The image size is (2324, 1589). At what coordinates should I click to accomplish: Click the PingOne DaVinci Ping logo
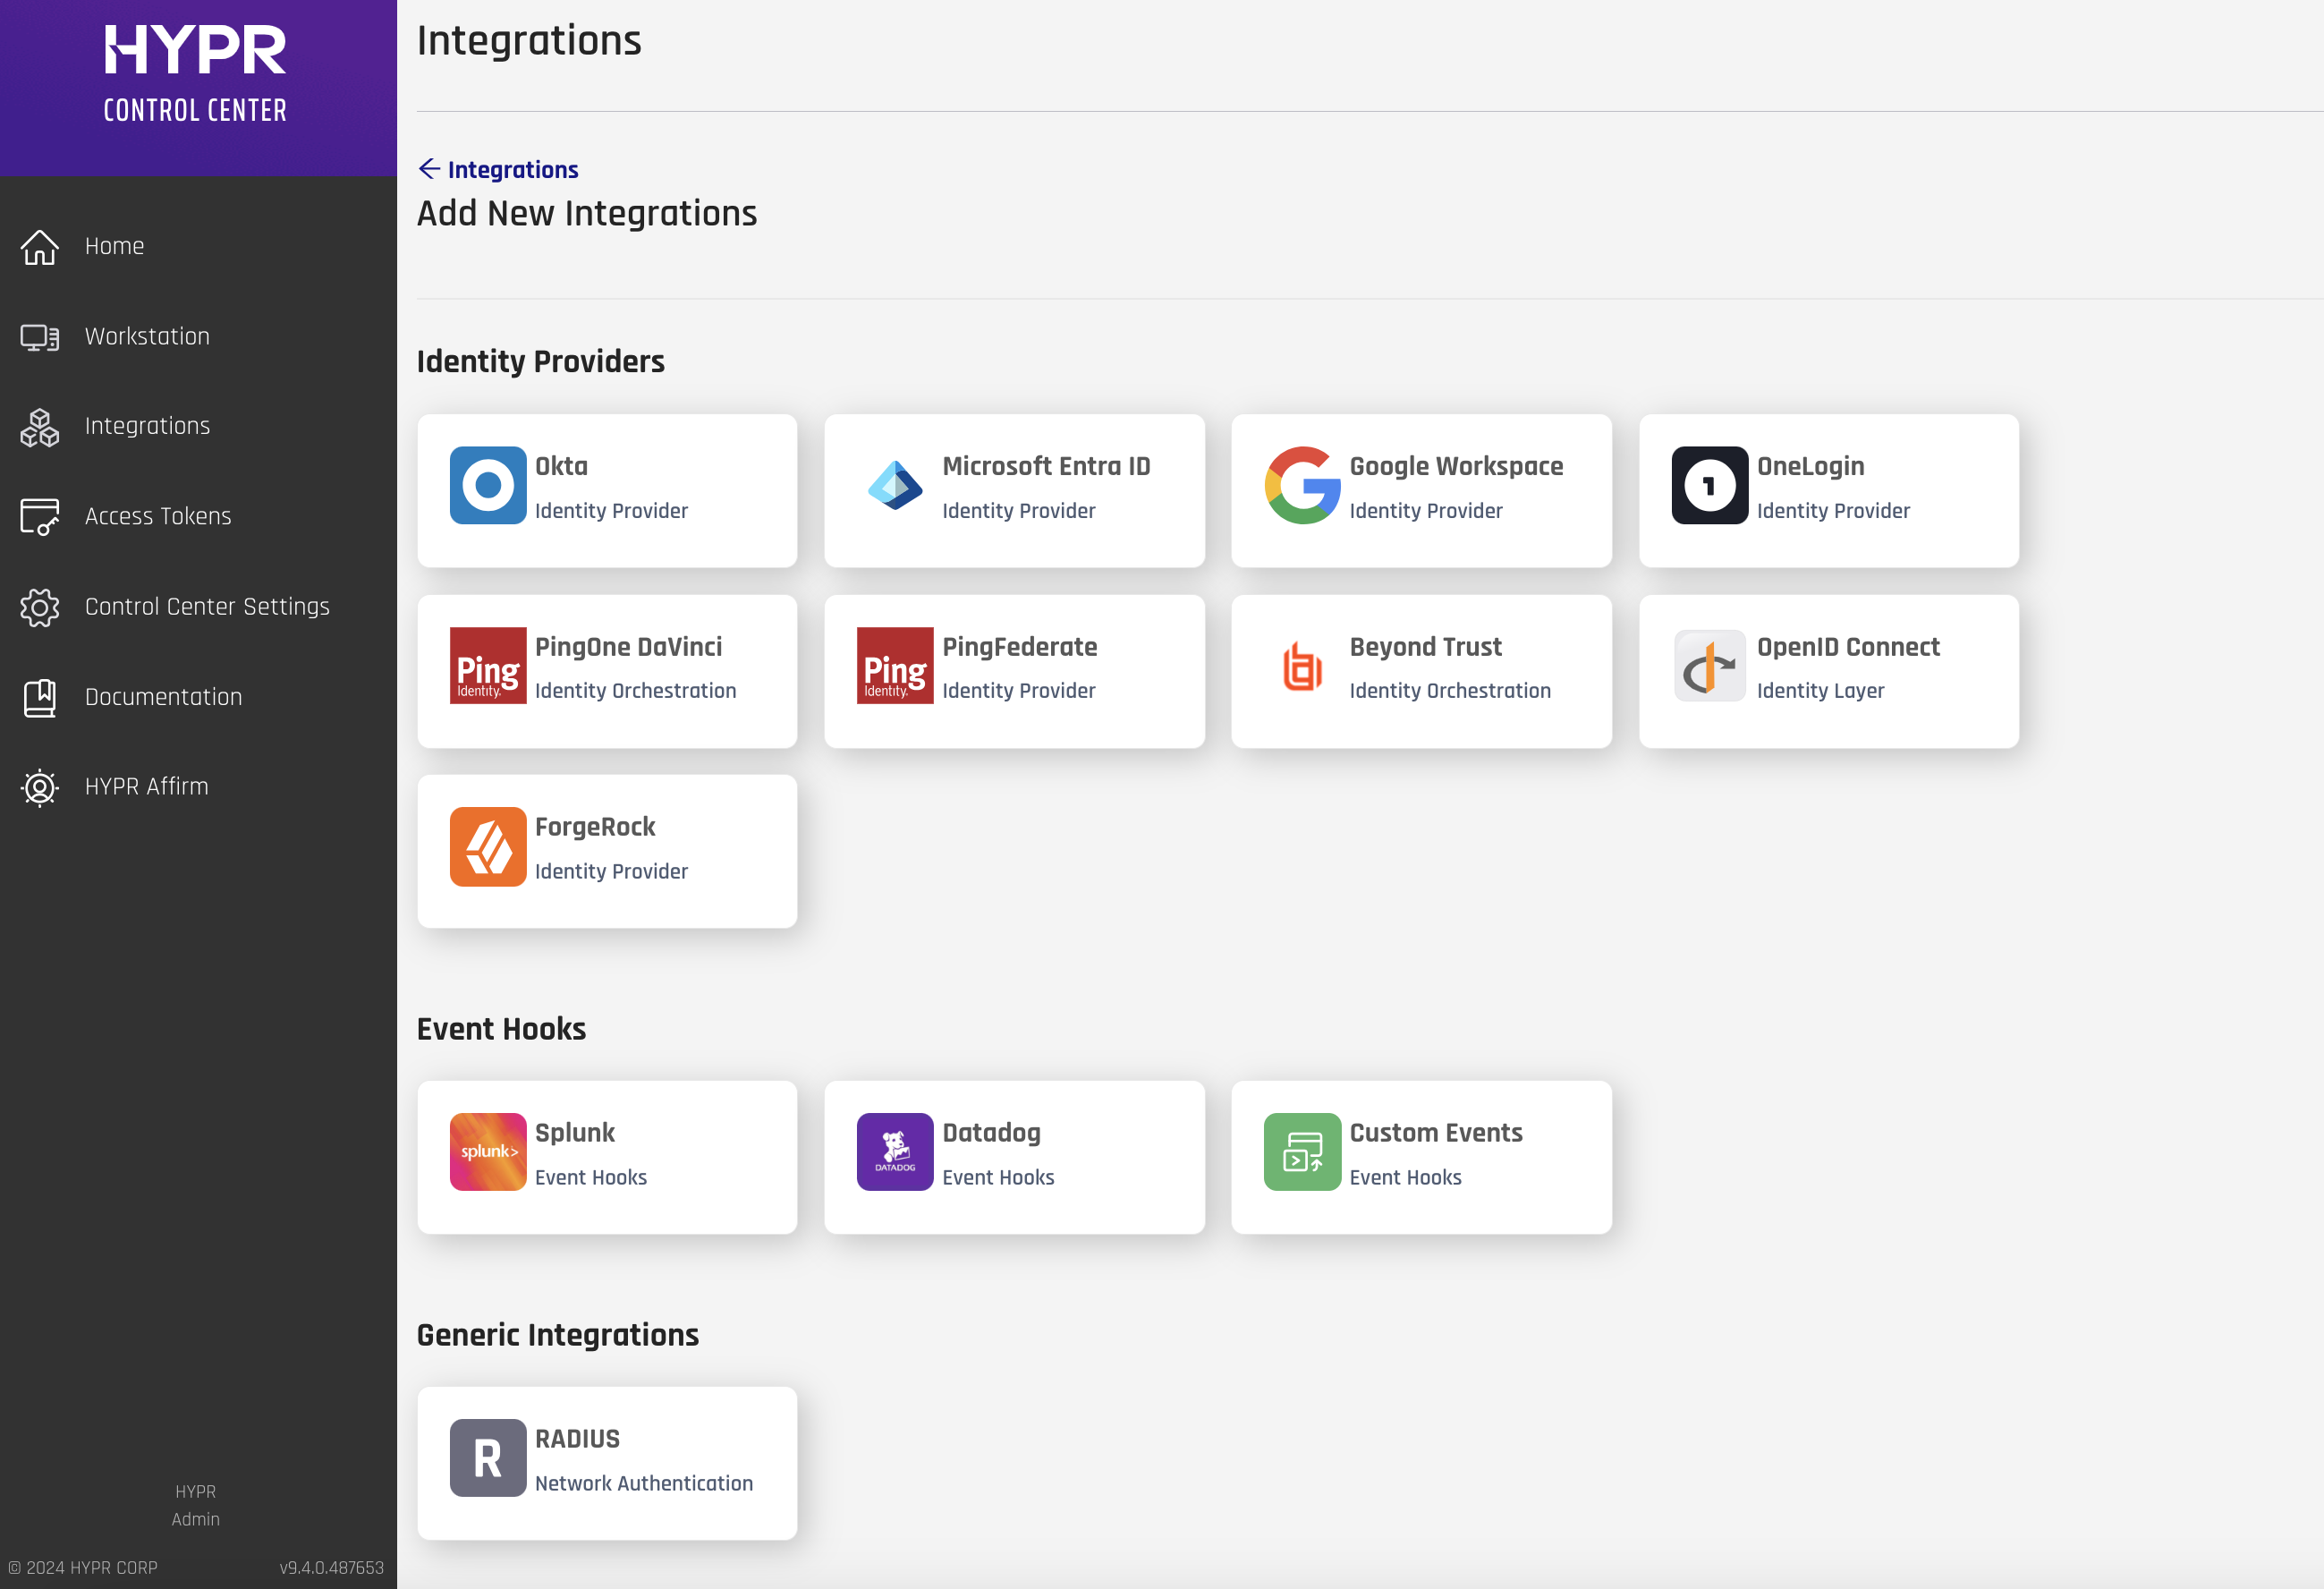488,665
